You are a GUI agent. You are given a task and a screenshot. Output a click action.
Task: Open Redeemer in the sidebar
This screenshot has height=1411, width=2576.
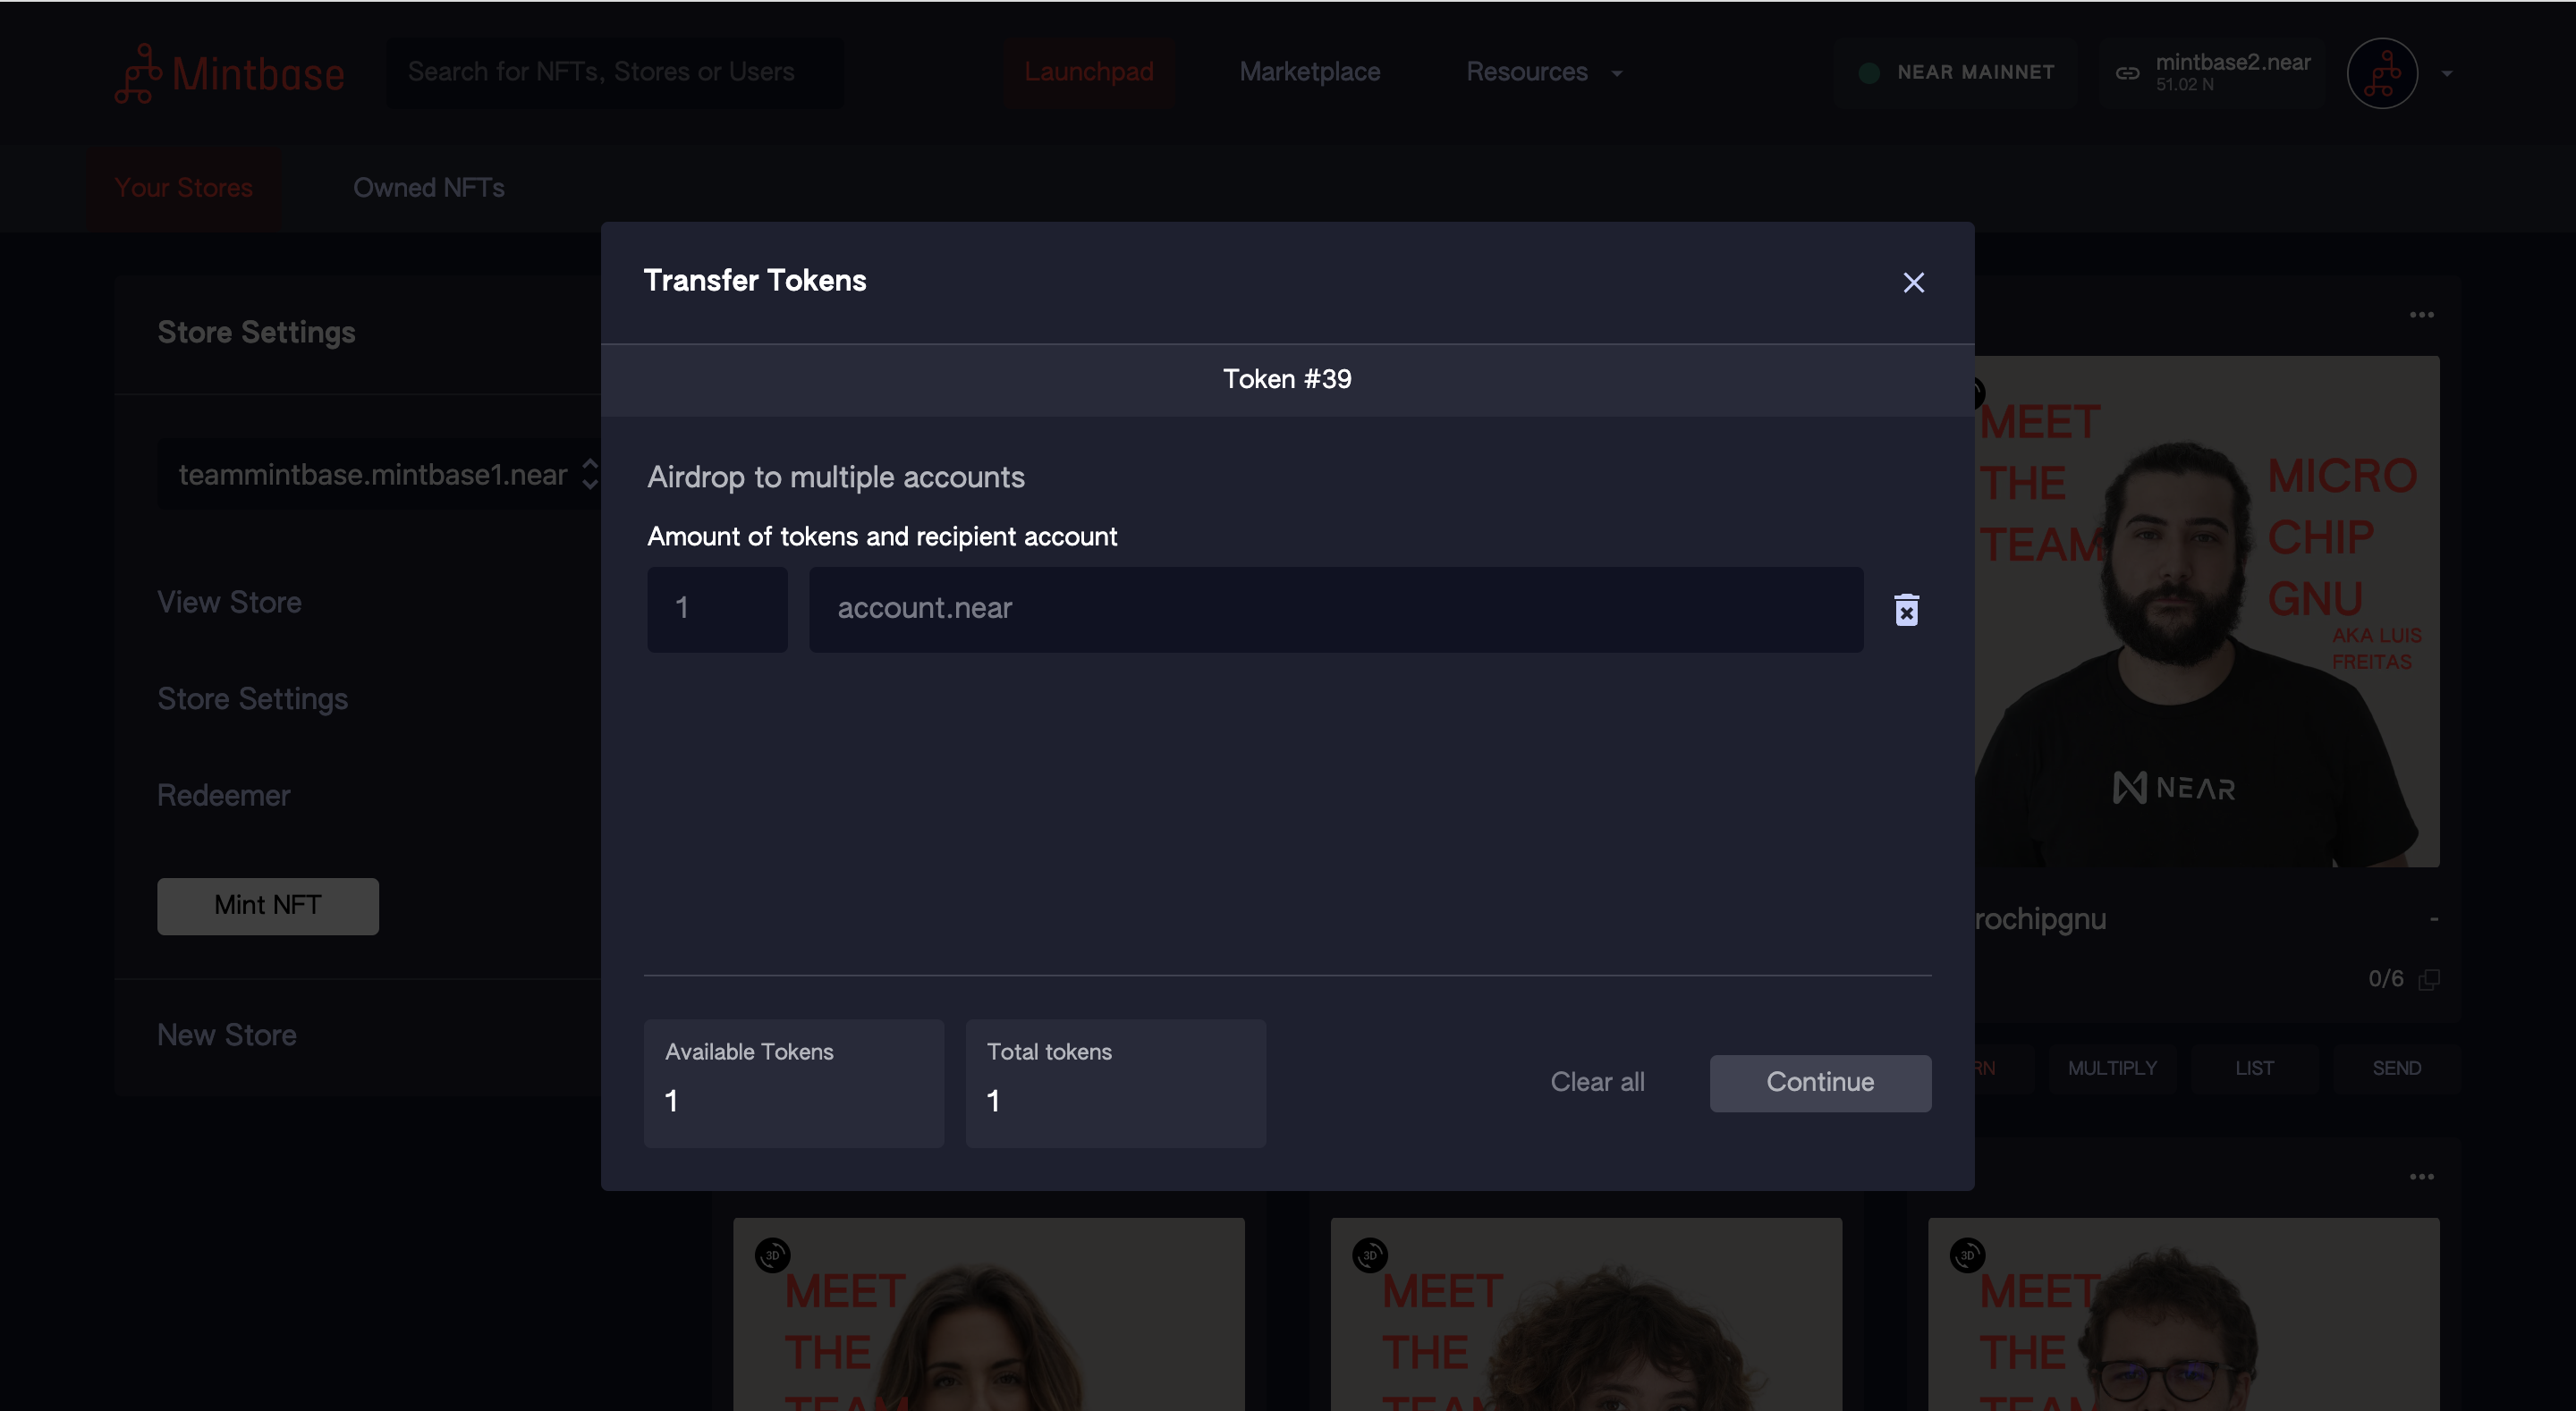(x=223, y=795)
